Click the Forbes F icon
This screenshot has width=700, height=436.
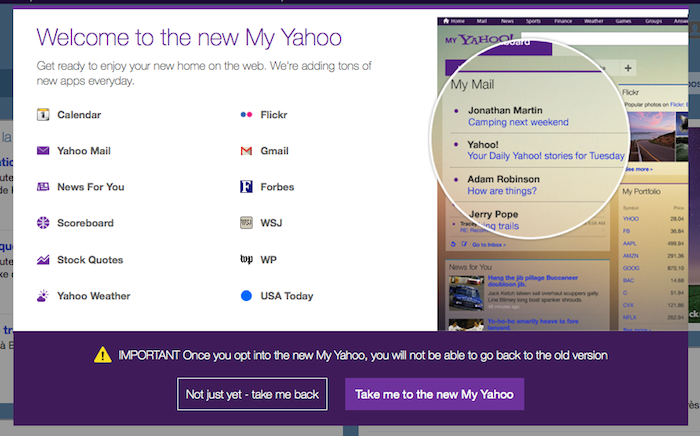tap(246, 187)
